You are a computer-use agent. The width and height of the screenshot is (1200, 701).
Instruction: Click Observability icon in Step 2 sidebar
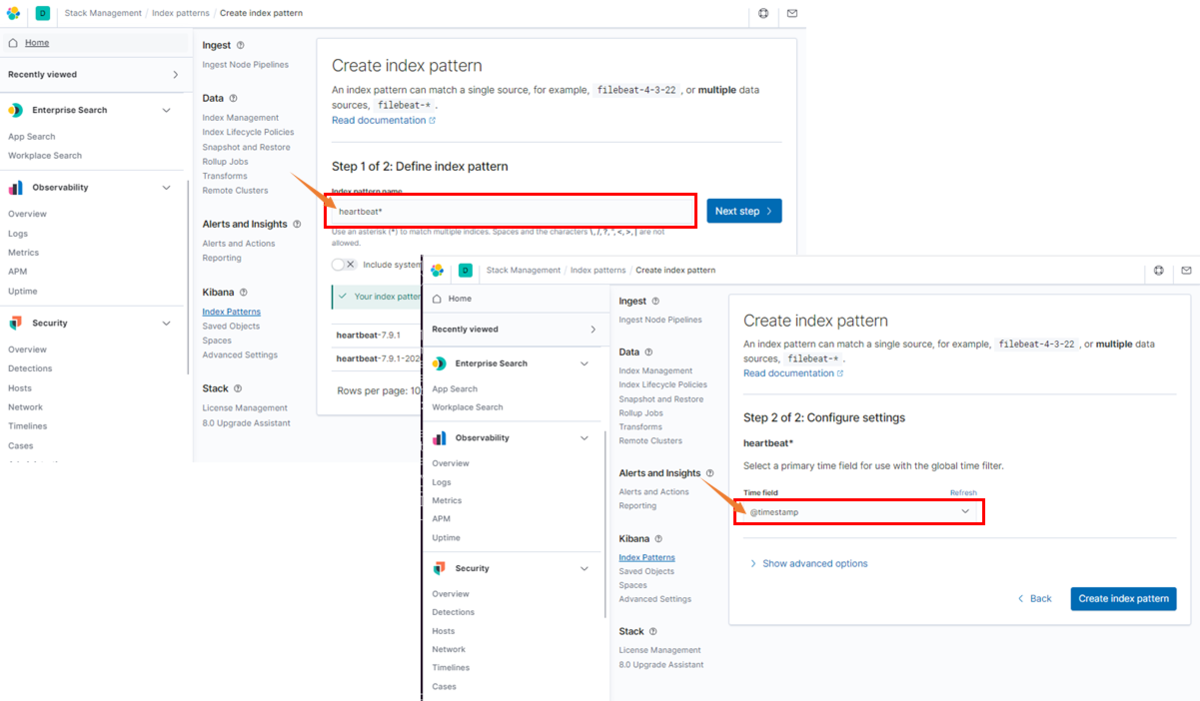click(x=439, y=438)
